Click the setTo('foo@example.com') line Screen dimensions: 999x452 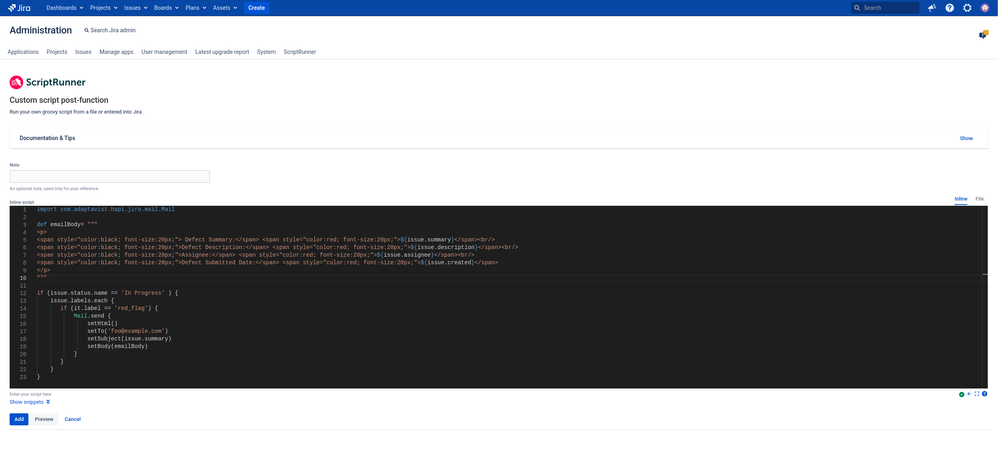127,332
